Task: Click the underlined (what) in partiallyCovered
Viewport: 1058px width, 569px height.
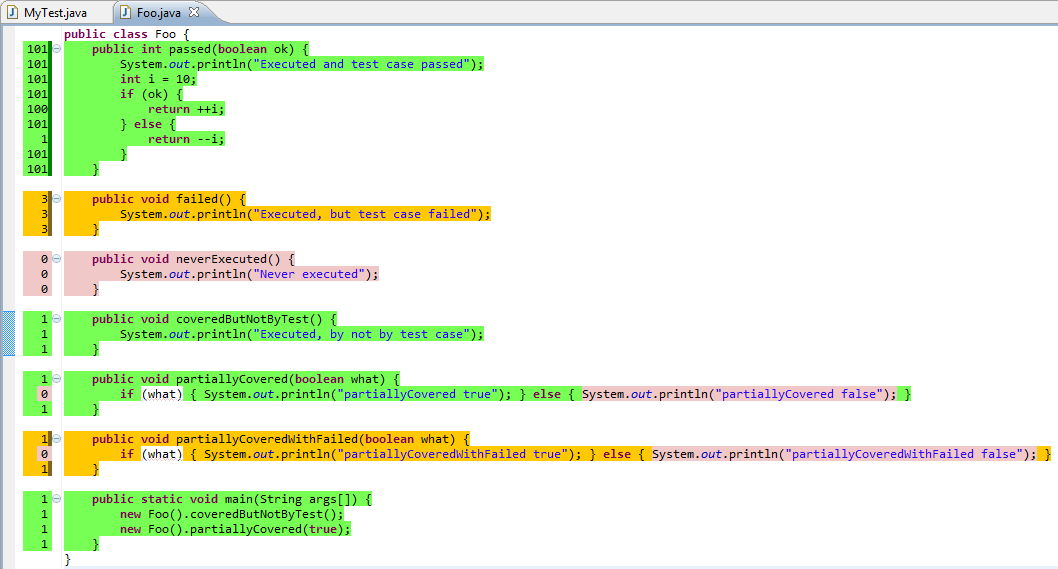Action: click(161, 394)
